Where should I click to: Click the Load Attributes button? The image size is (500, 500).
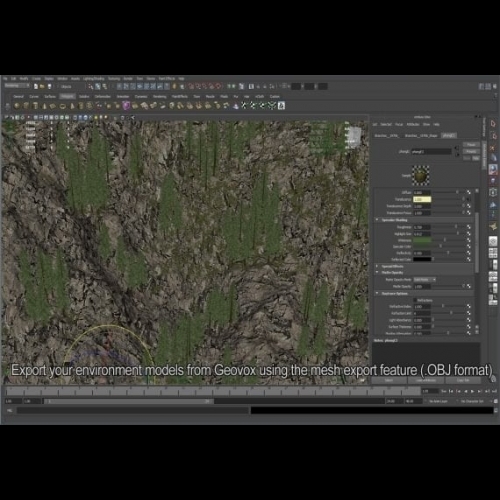[x=426, y=380]
